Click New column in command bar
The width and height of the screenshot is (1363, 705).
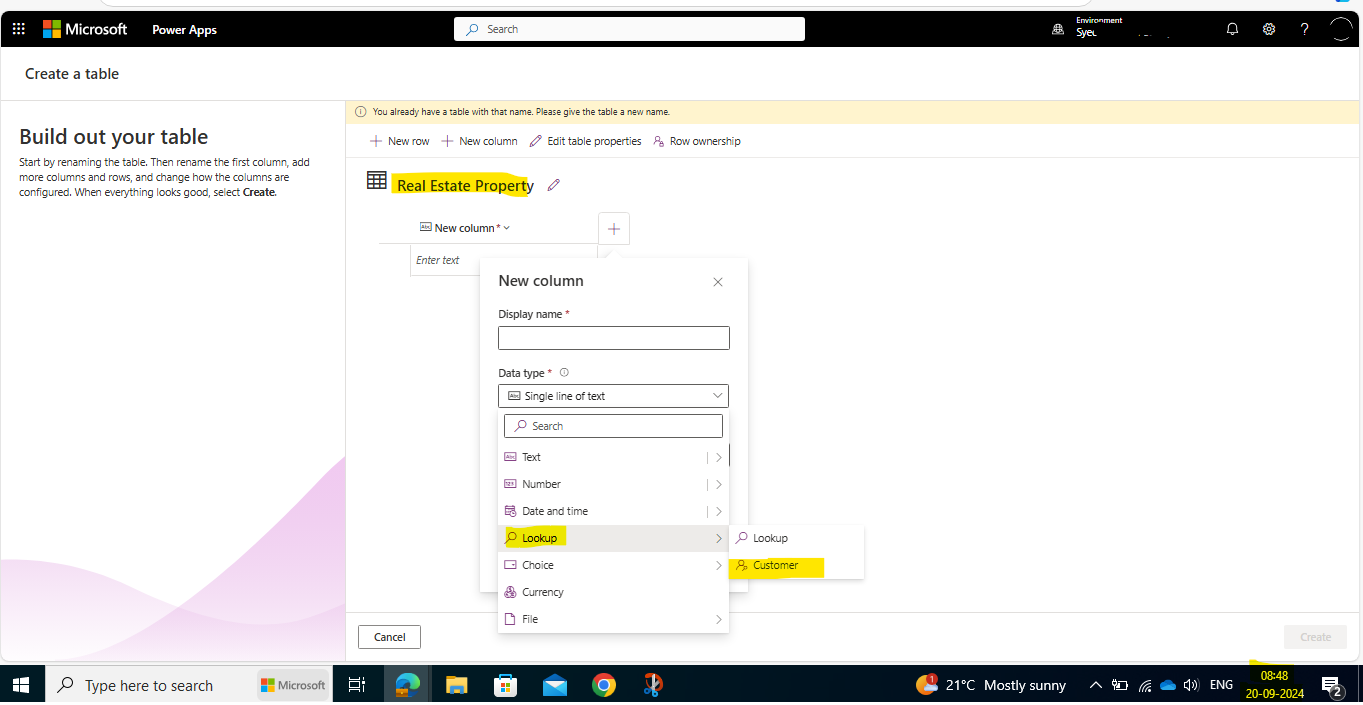(480, 141)
